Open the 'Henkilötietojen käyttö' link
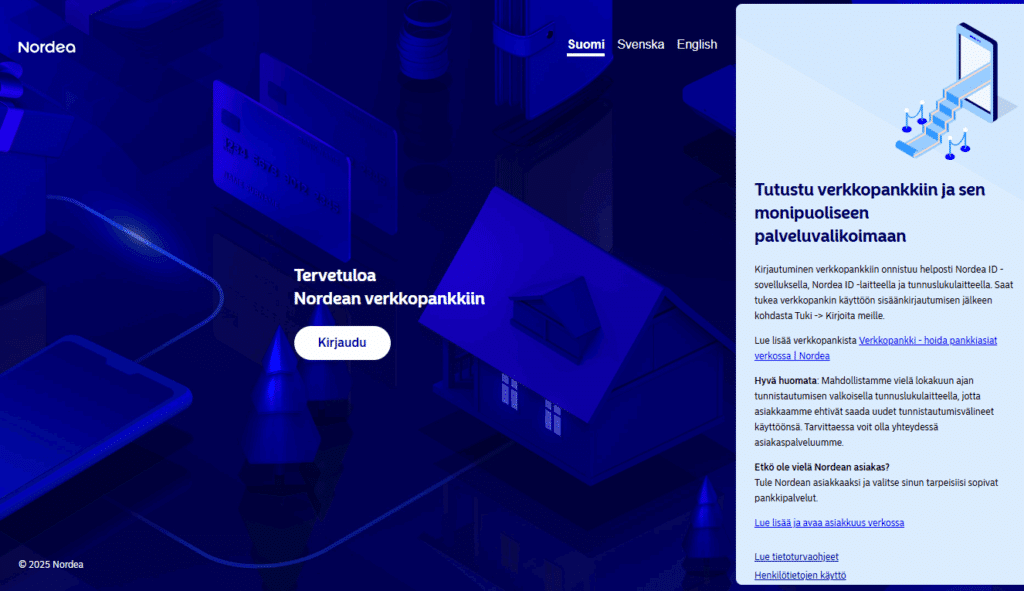This screenshot has width=1024, height=591. 800,575
